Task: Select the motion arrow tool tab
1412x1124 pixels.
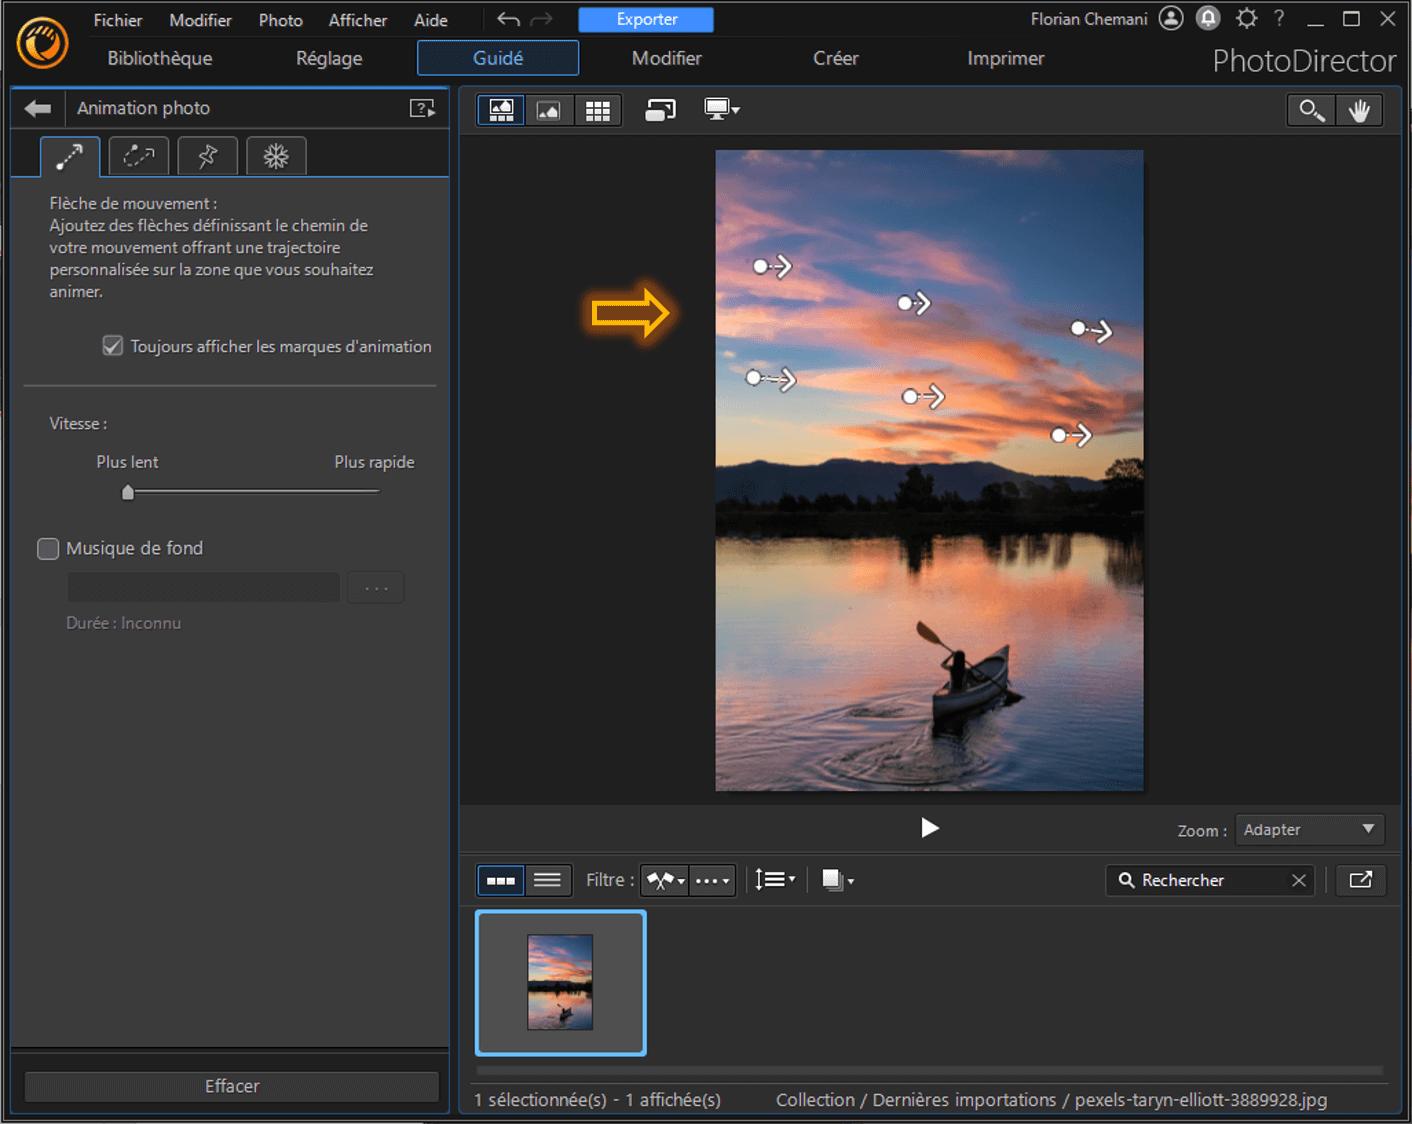Action: point(69,156)
